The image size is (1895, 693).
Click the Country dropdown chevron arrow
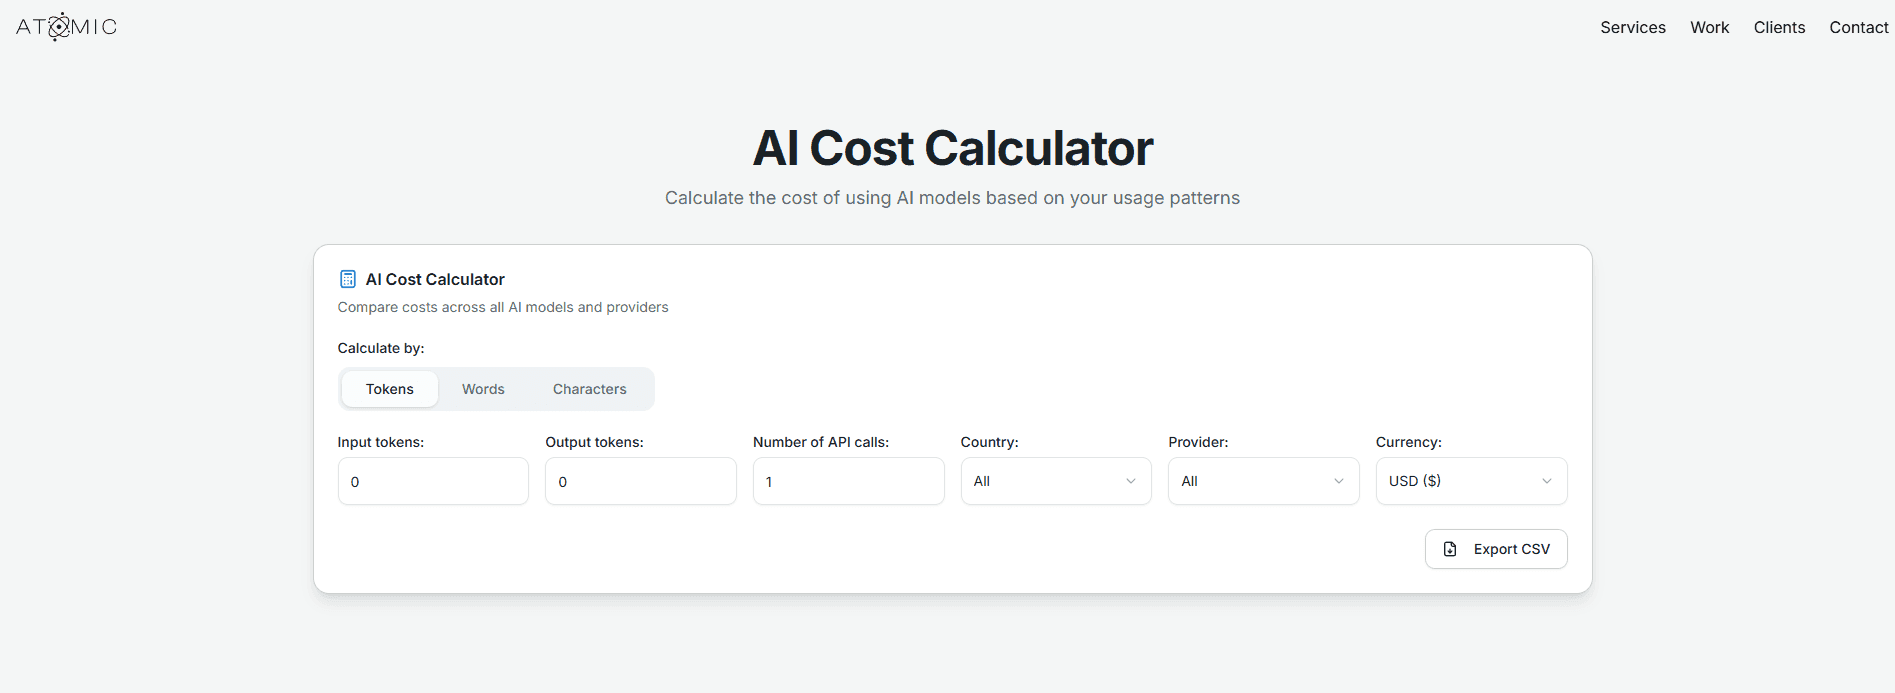click(x=1131, y=481)
